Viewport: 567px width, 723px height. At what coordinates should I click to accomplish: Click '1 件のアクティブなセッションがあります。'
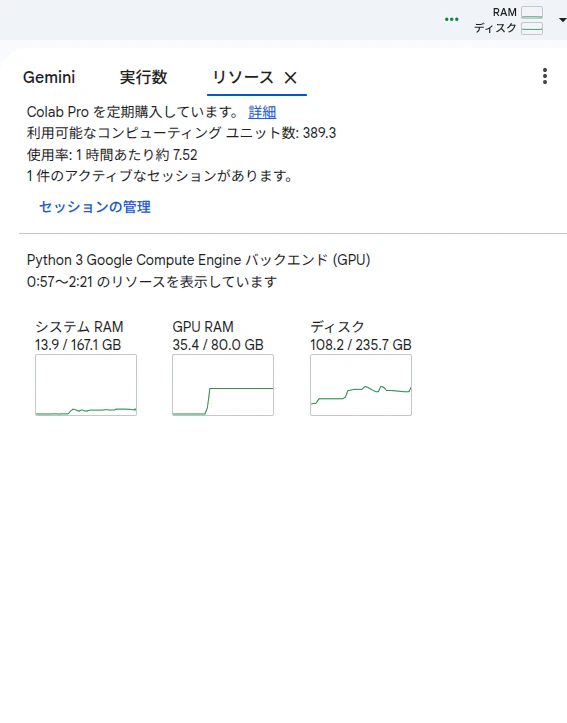pos(160,176)
